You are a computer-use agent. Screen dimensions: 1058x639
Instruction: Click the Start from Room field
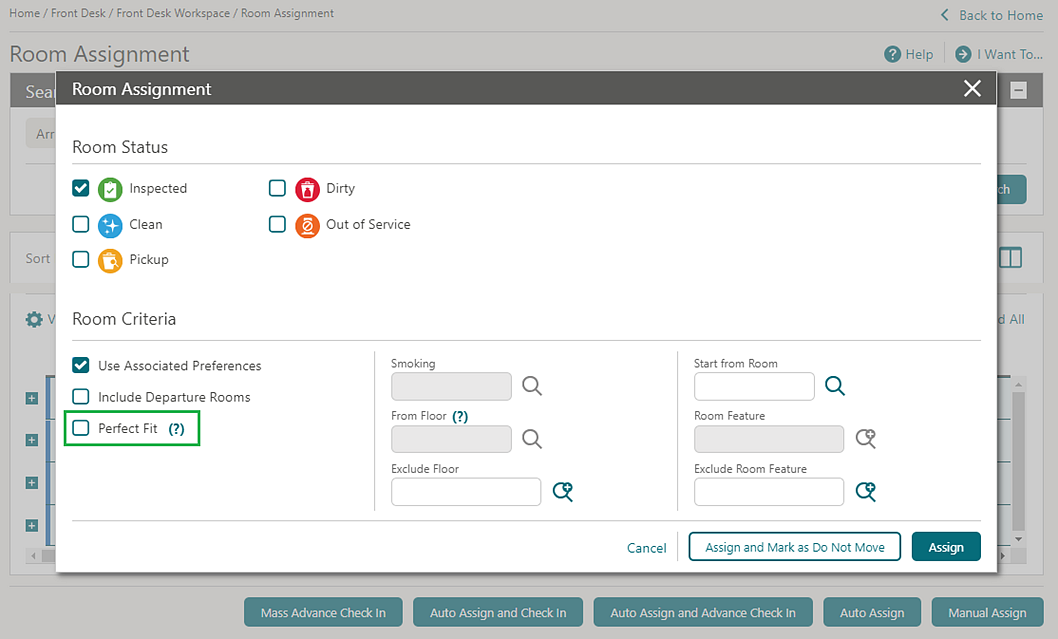754,386
